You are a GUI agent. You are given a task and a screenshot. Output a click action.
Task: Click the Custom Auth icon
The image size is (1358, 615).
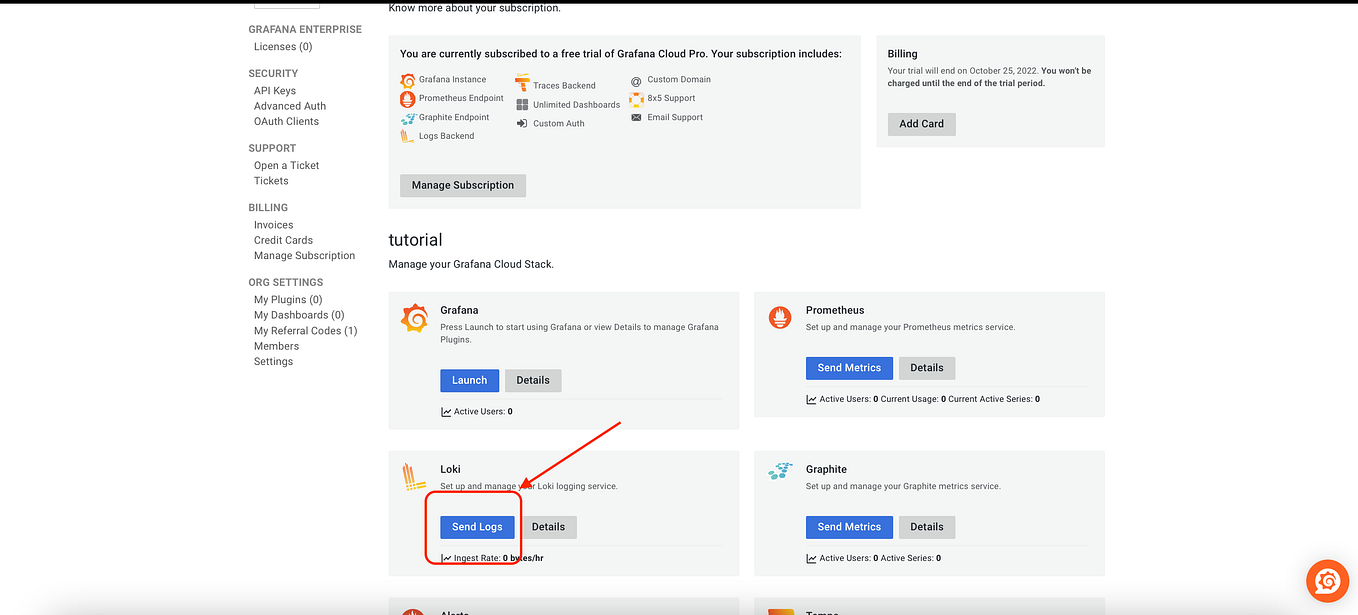click(521, 122)
